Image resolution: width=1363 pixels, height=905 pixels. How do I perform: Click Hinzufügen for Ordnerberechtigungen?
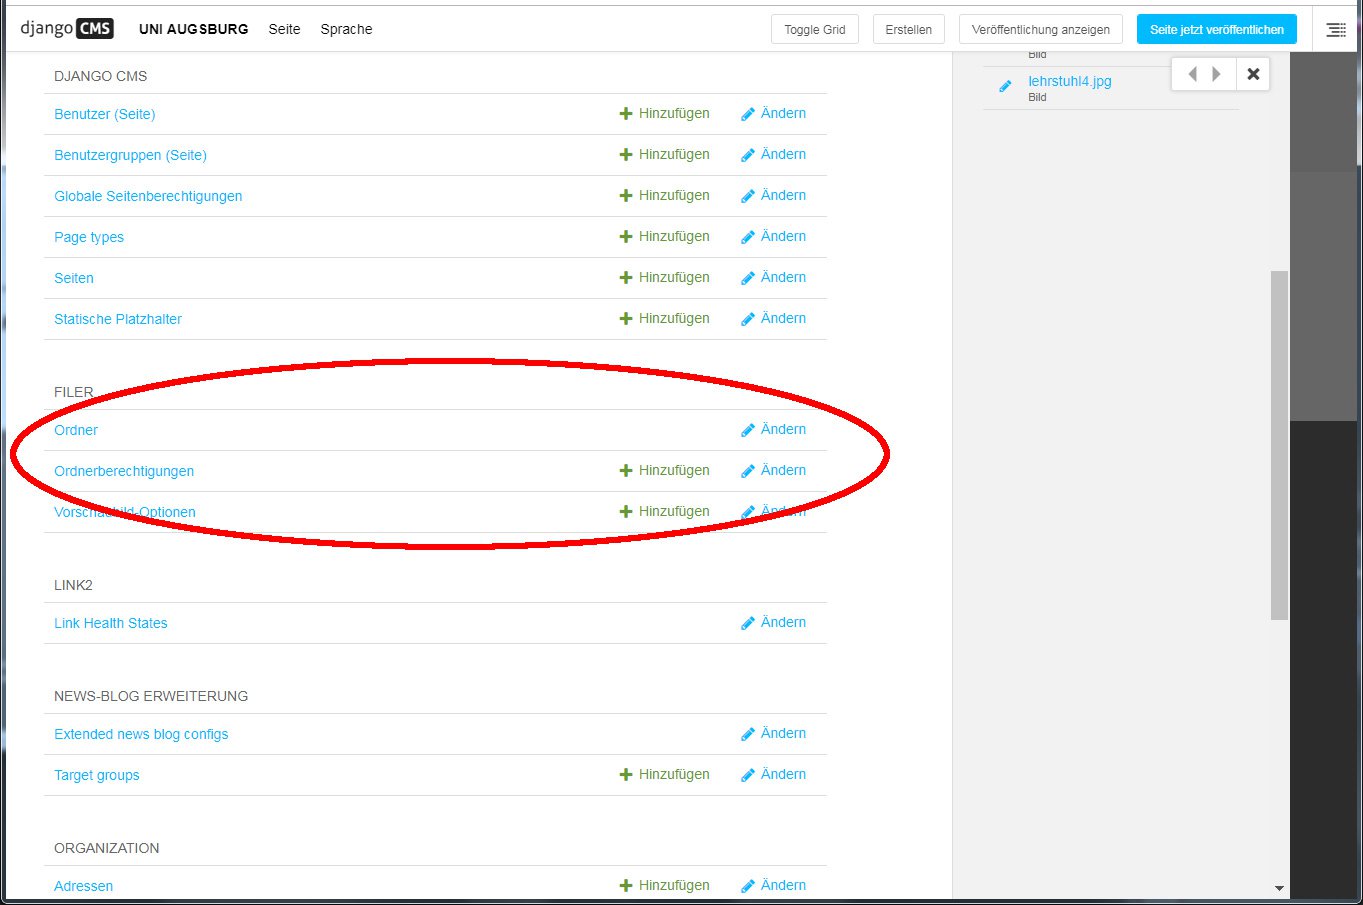tap(665, 470)
